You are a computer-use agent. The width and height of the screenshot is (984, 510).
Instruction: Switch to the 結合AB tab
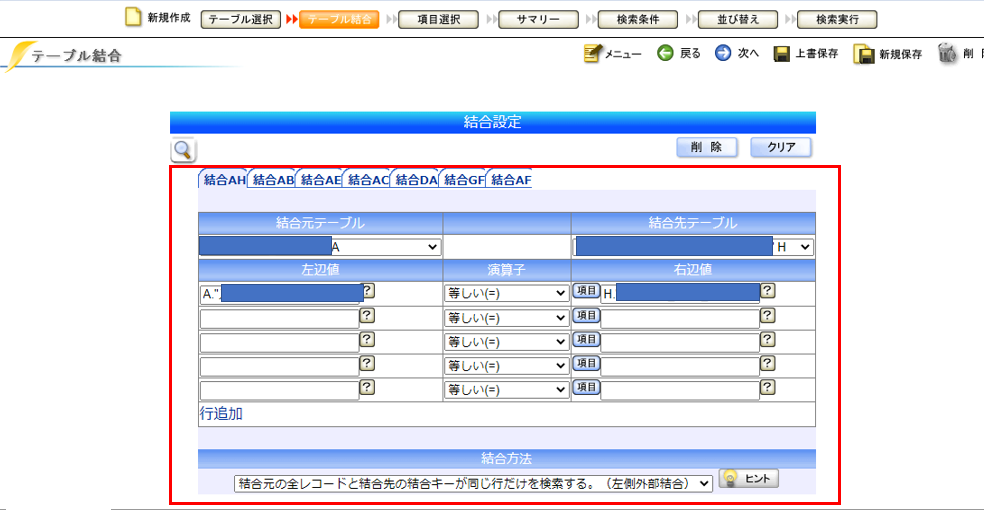272,179
